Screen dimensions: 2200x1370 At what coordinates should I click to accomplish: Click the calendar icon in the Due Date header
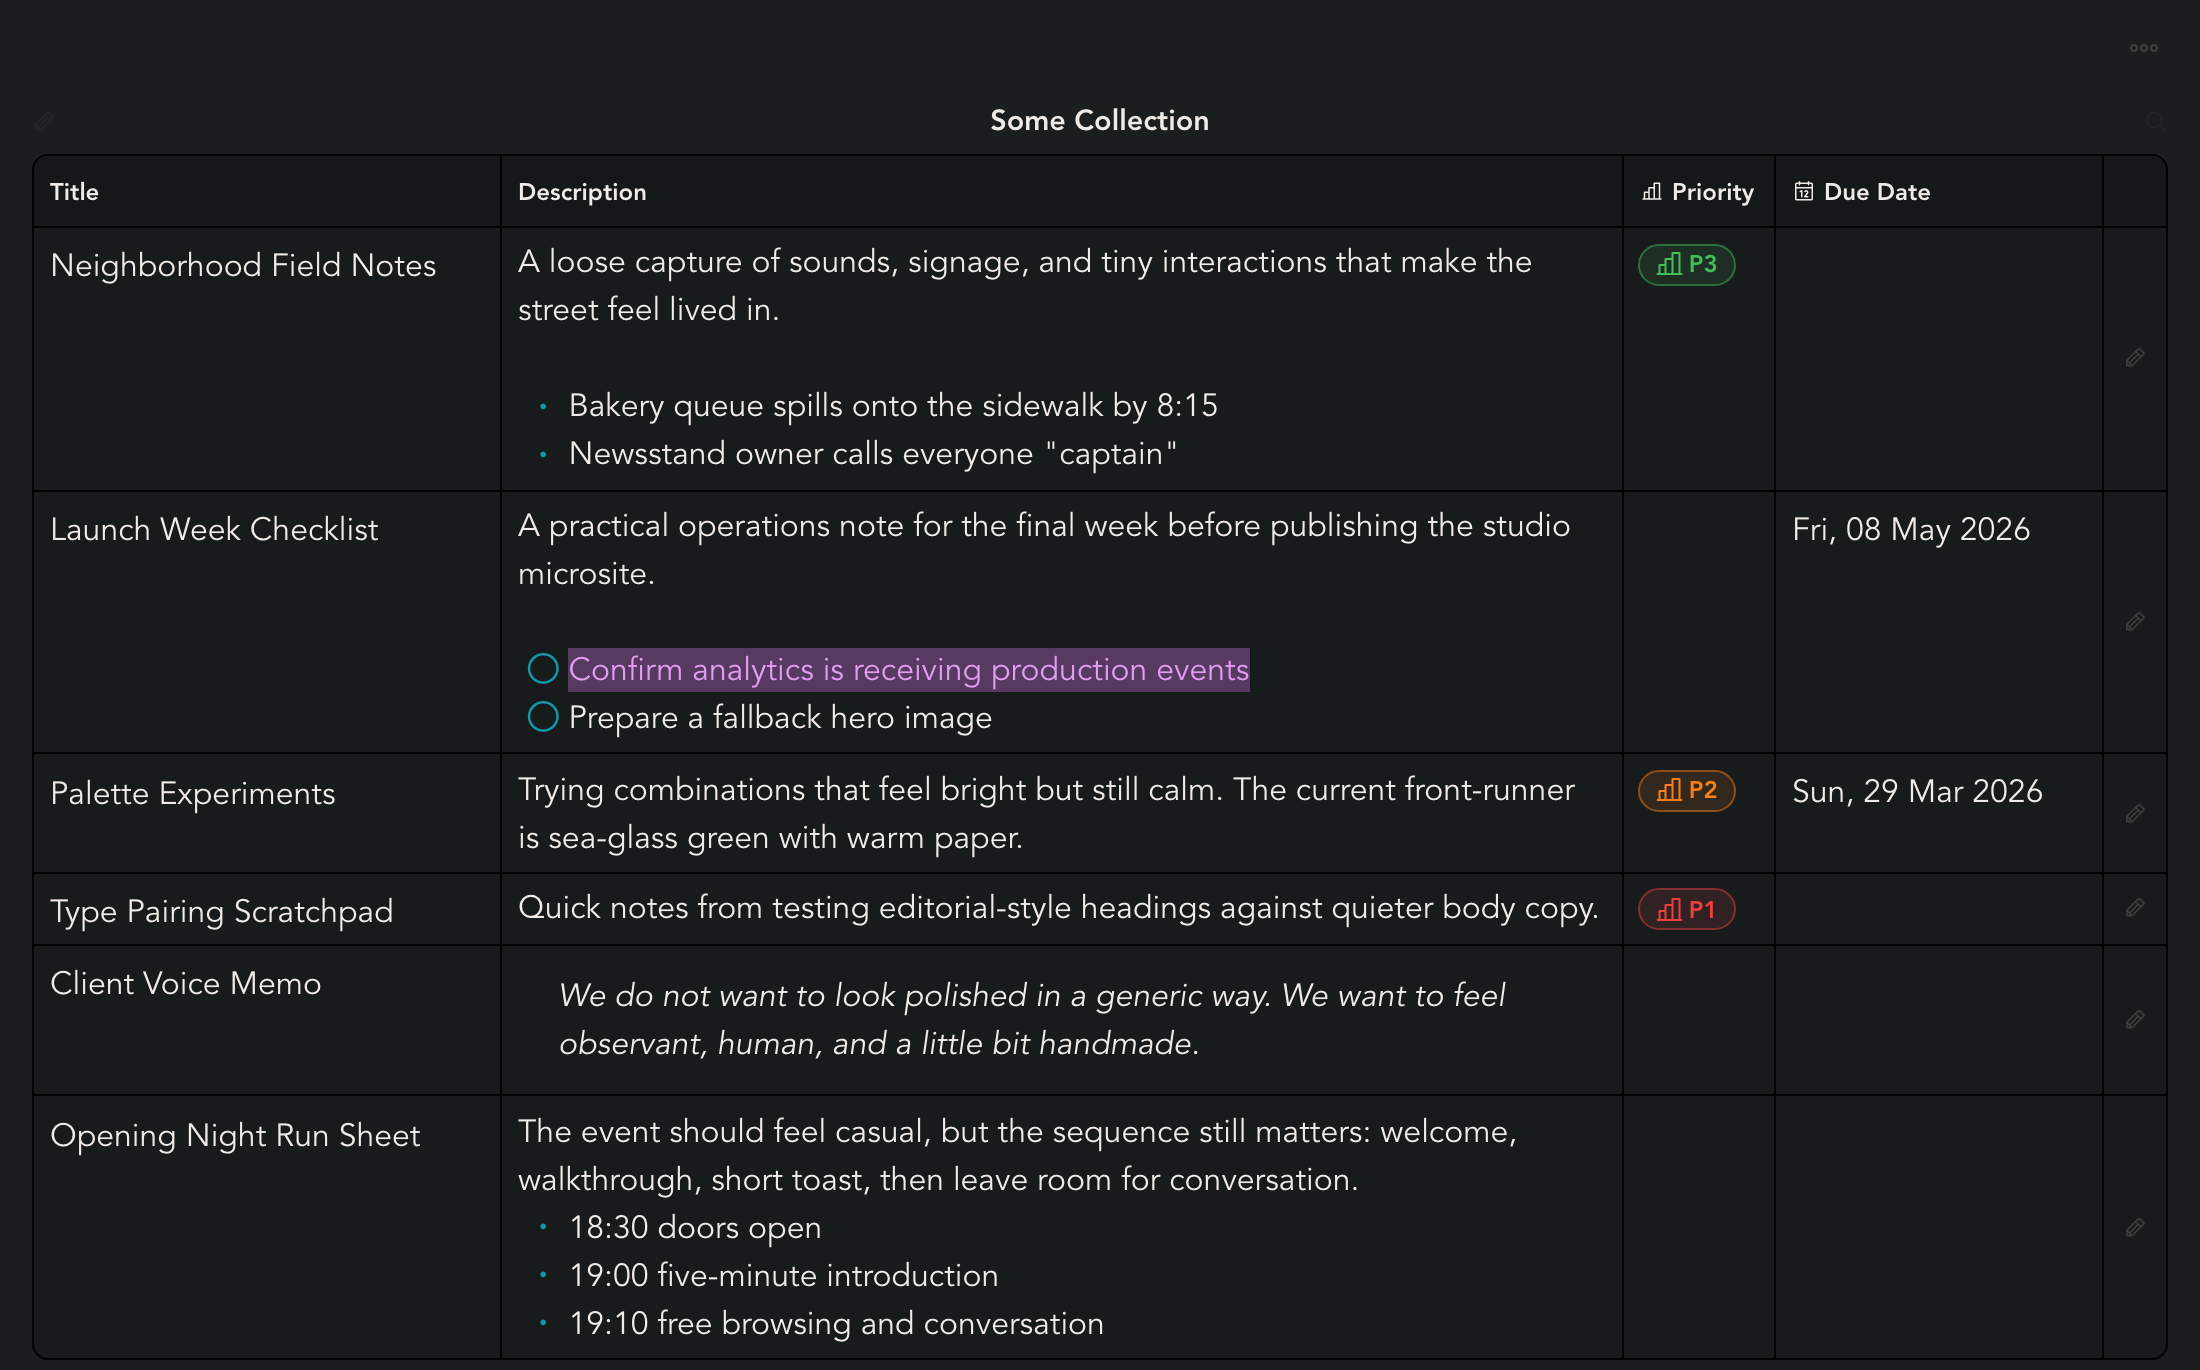[x=1803, y=191]
